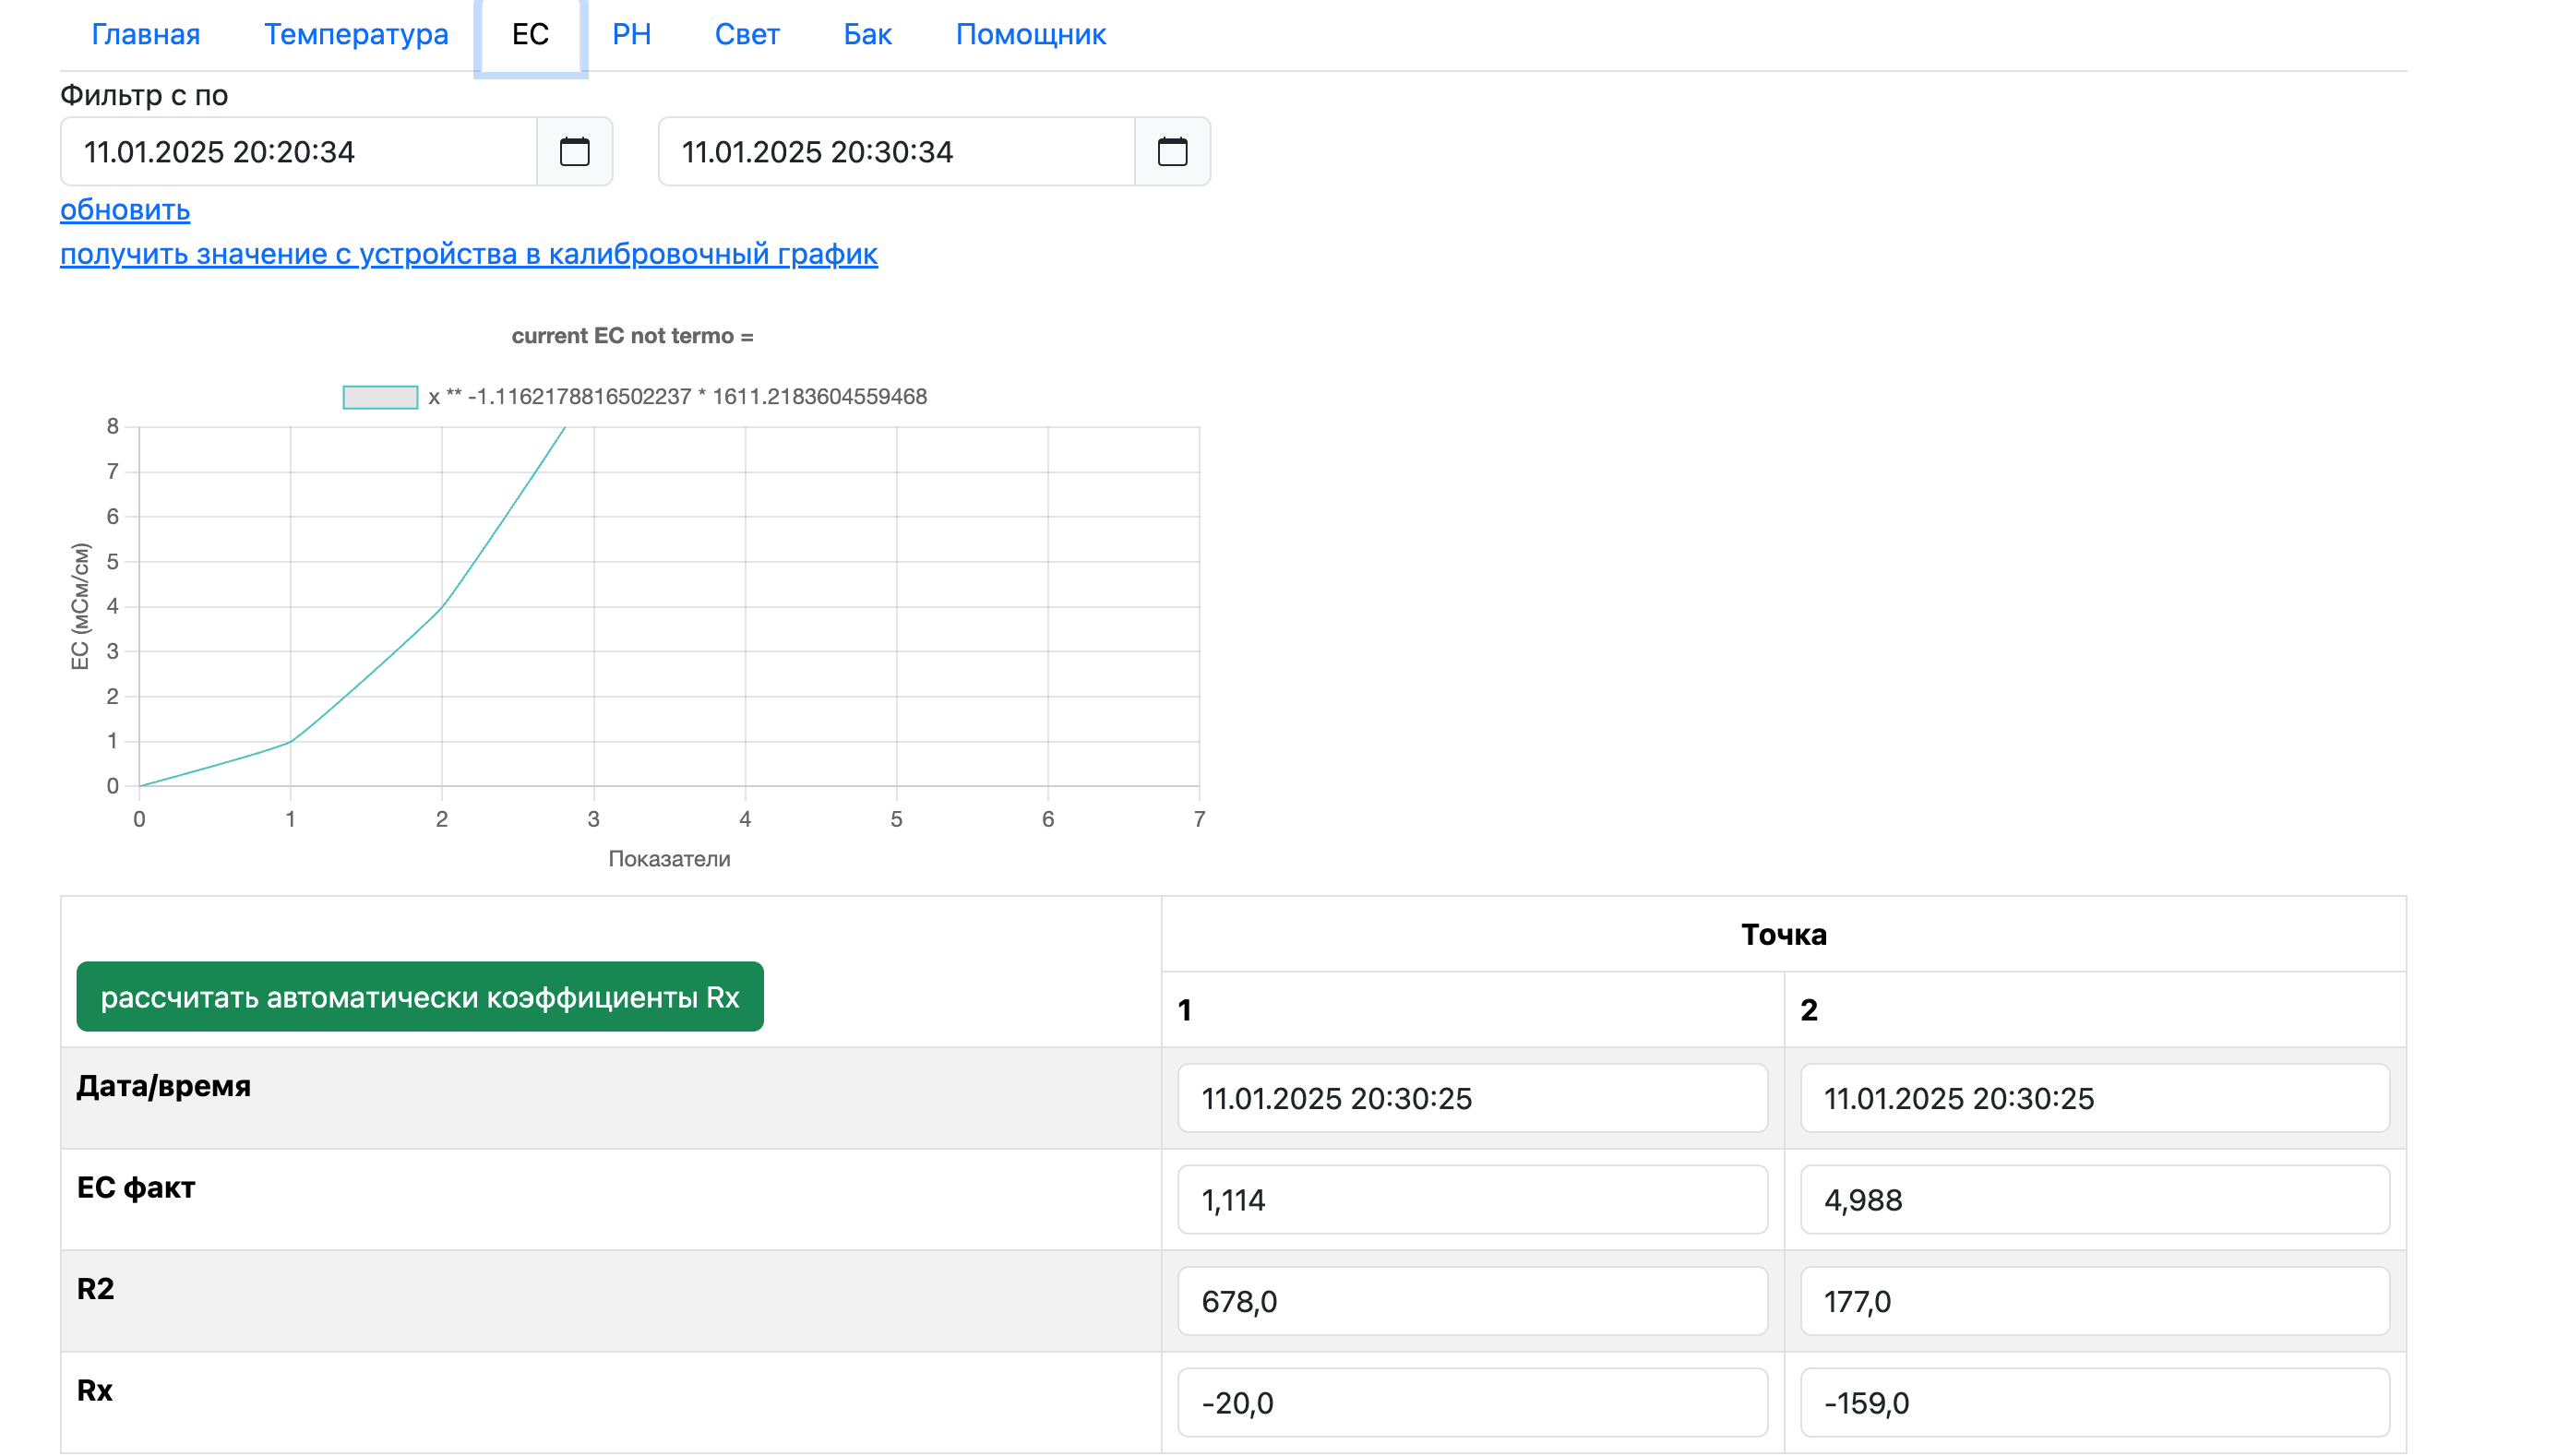Open calendar picker for start date filter
2569x1456 pixels.
(574, 152)
